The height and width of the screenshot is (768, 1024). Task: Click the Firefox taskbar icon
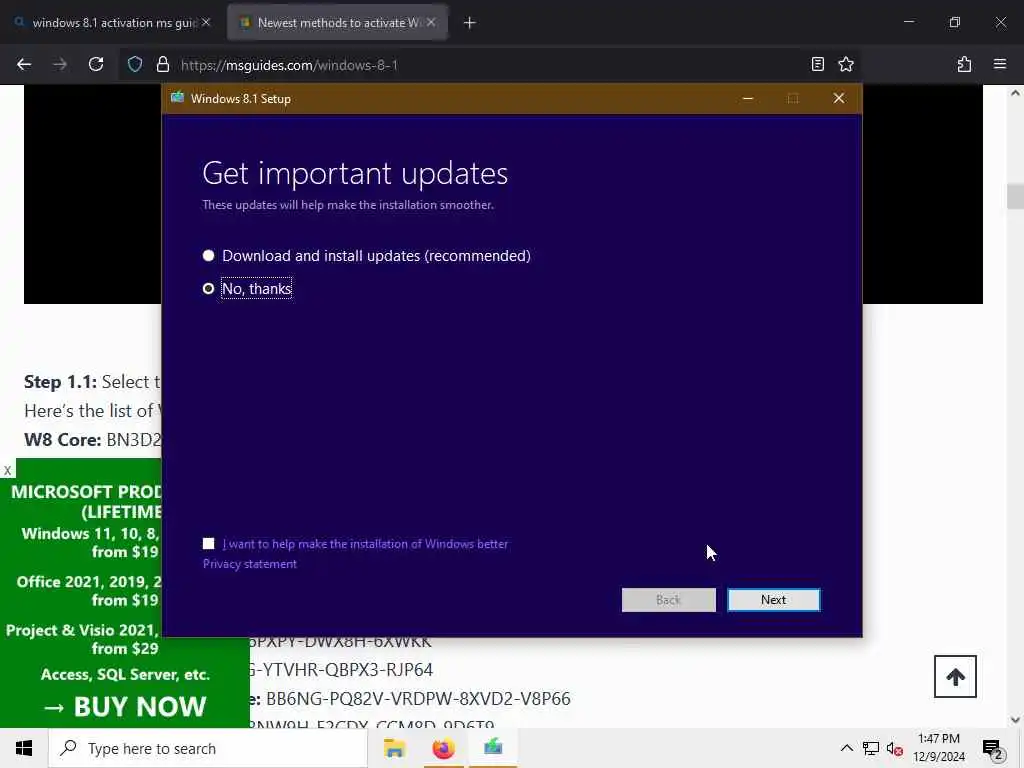(443, 748)
